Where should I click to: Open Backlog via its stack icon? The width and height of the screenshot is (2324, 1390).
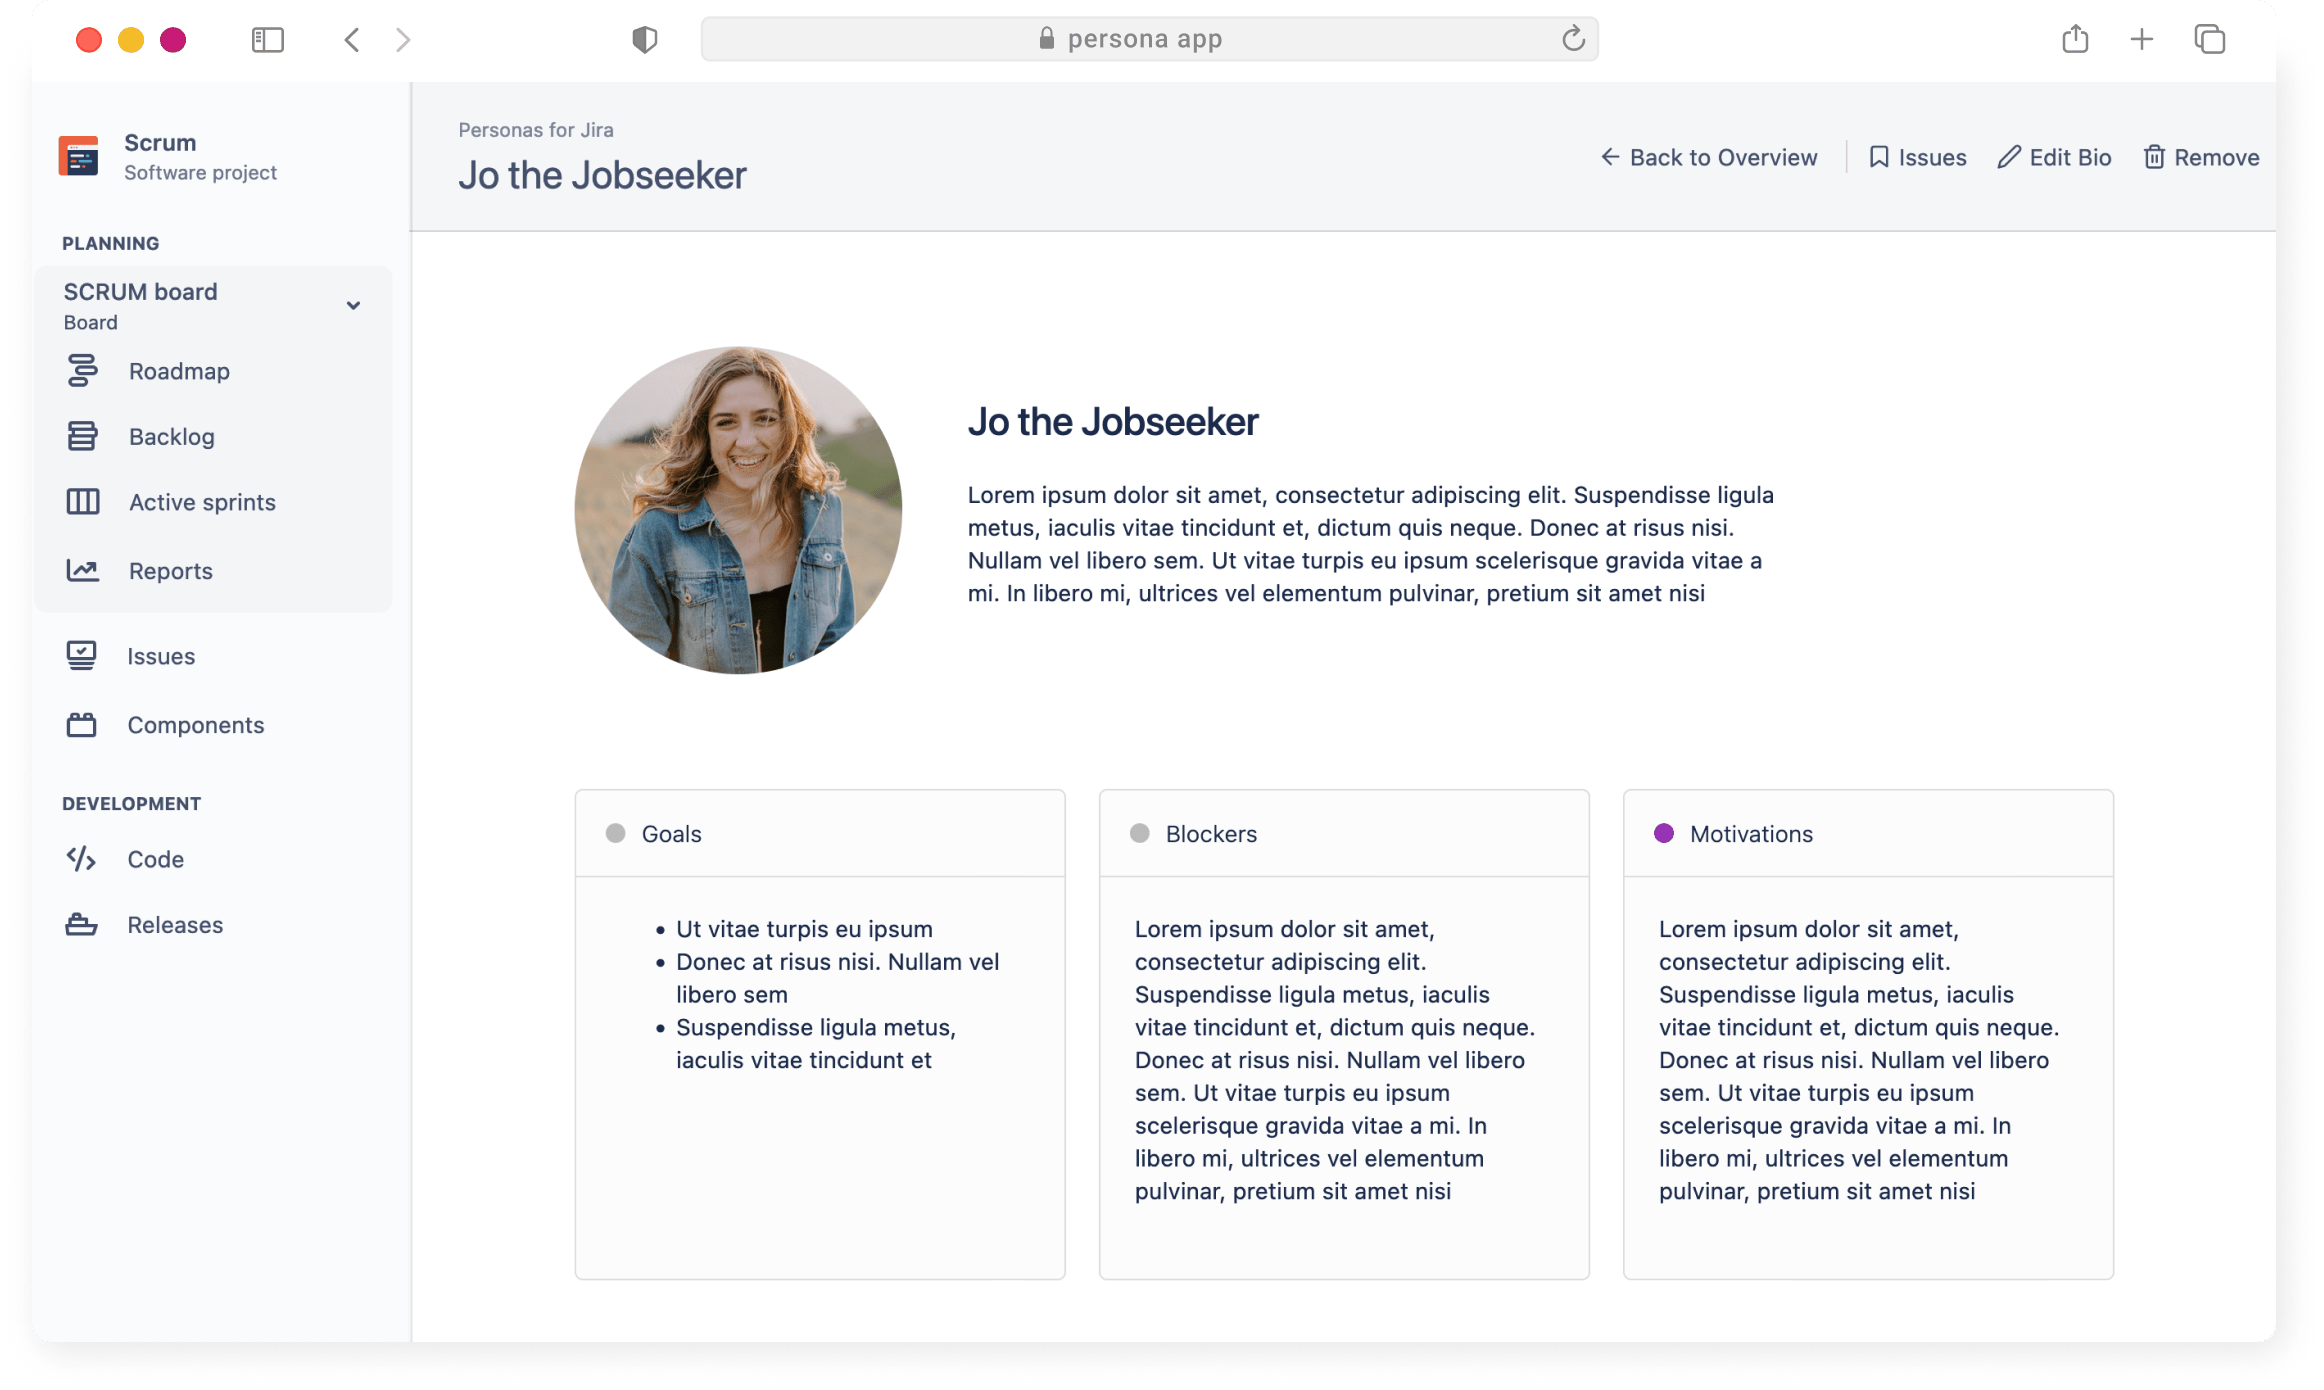coord(82,436)
